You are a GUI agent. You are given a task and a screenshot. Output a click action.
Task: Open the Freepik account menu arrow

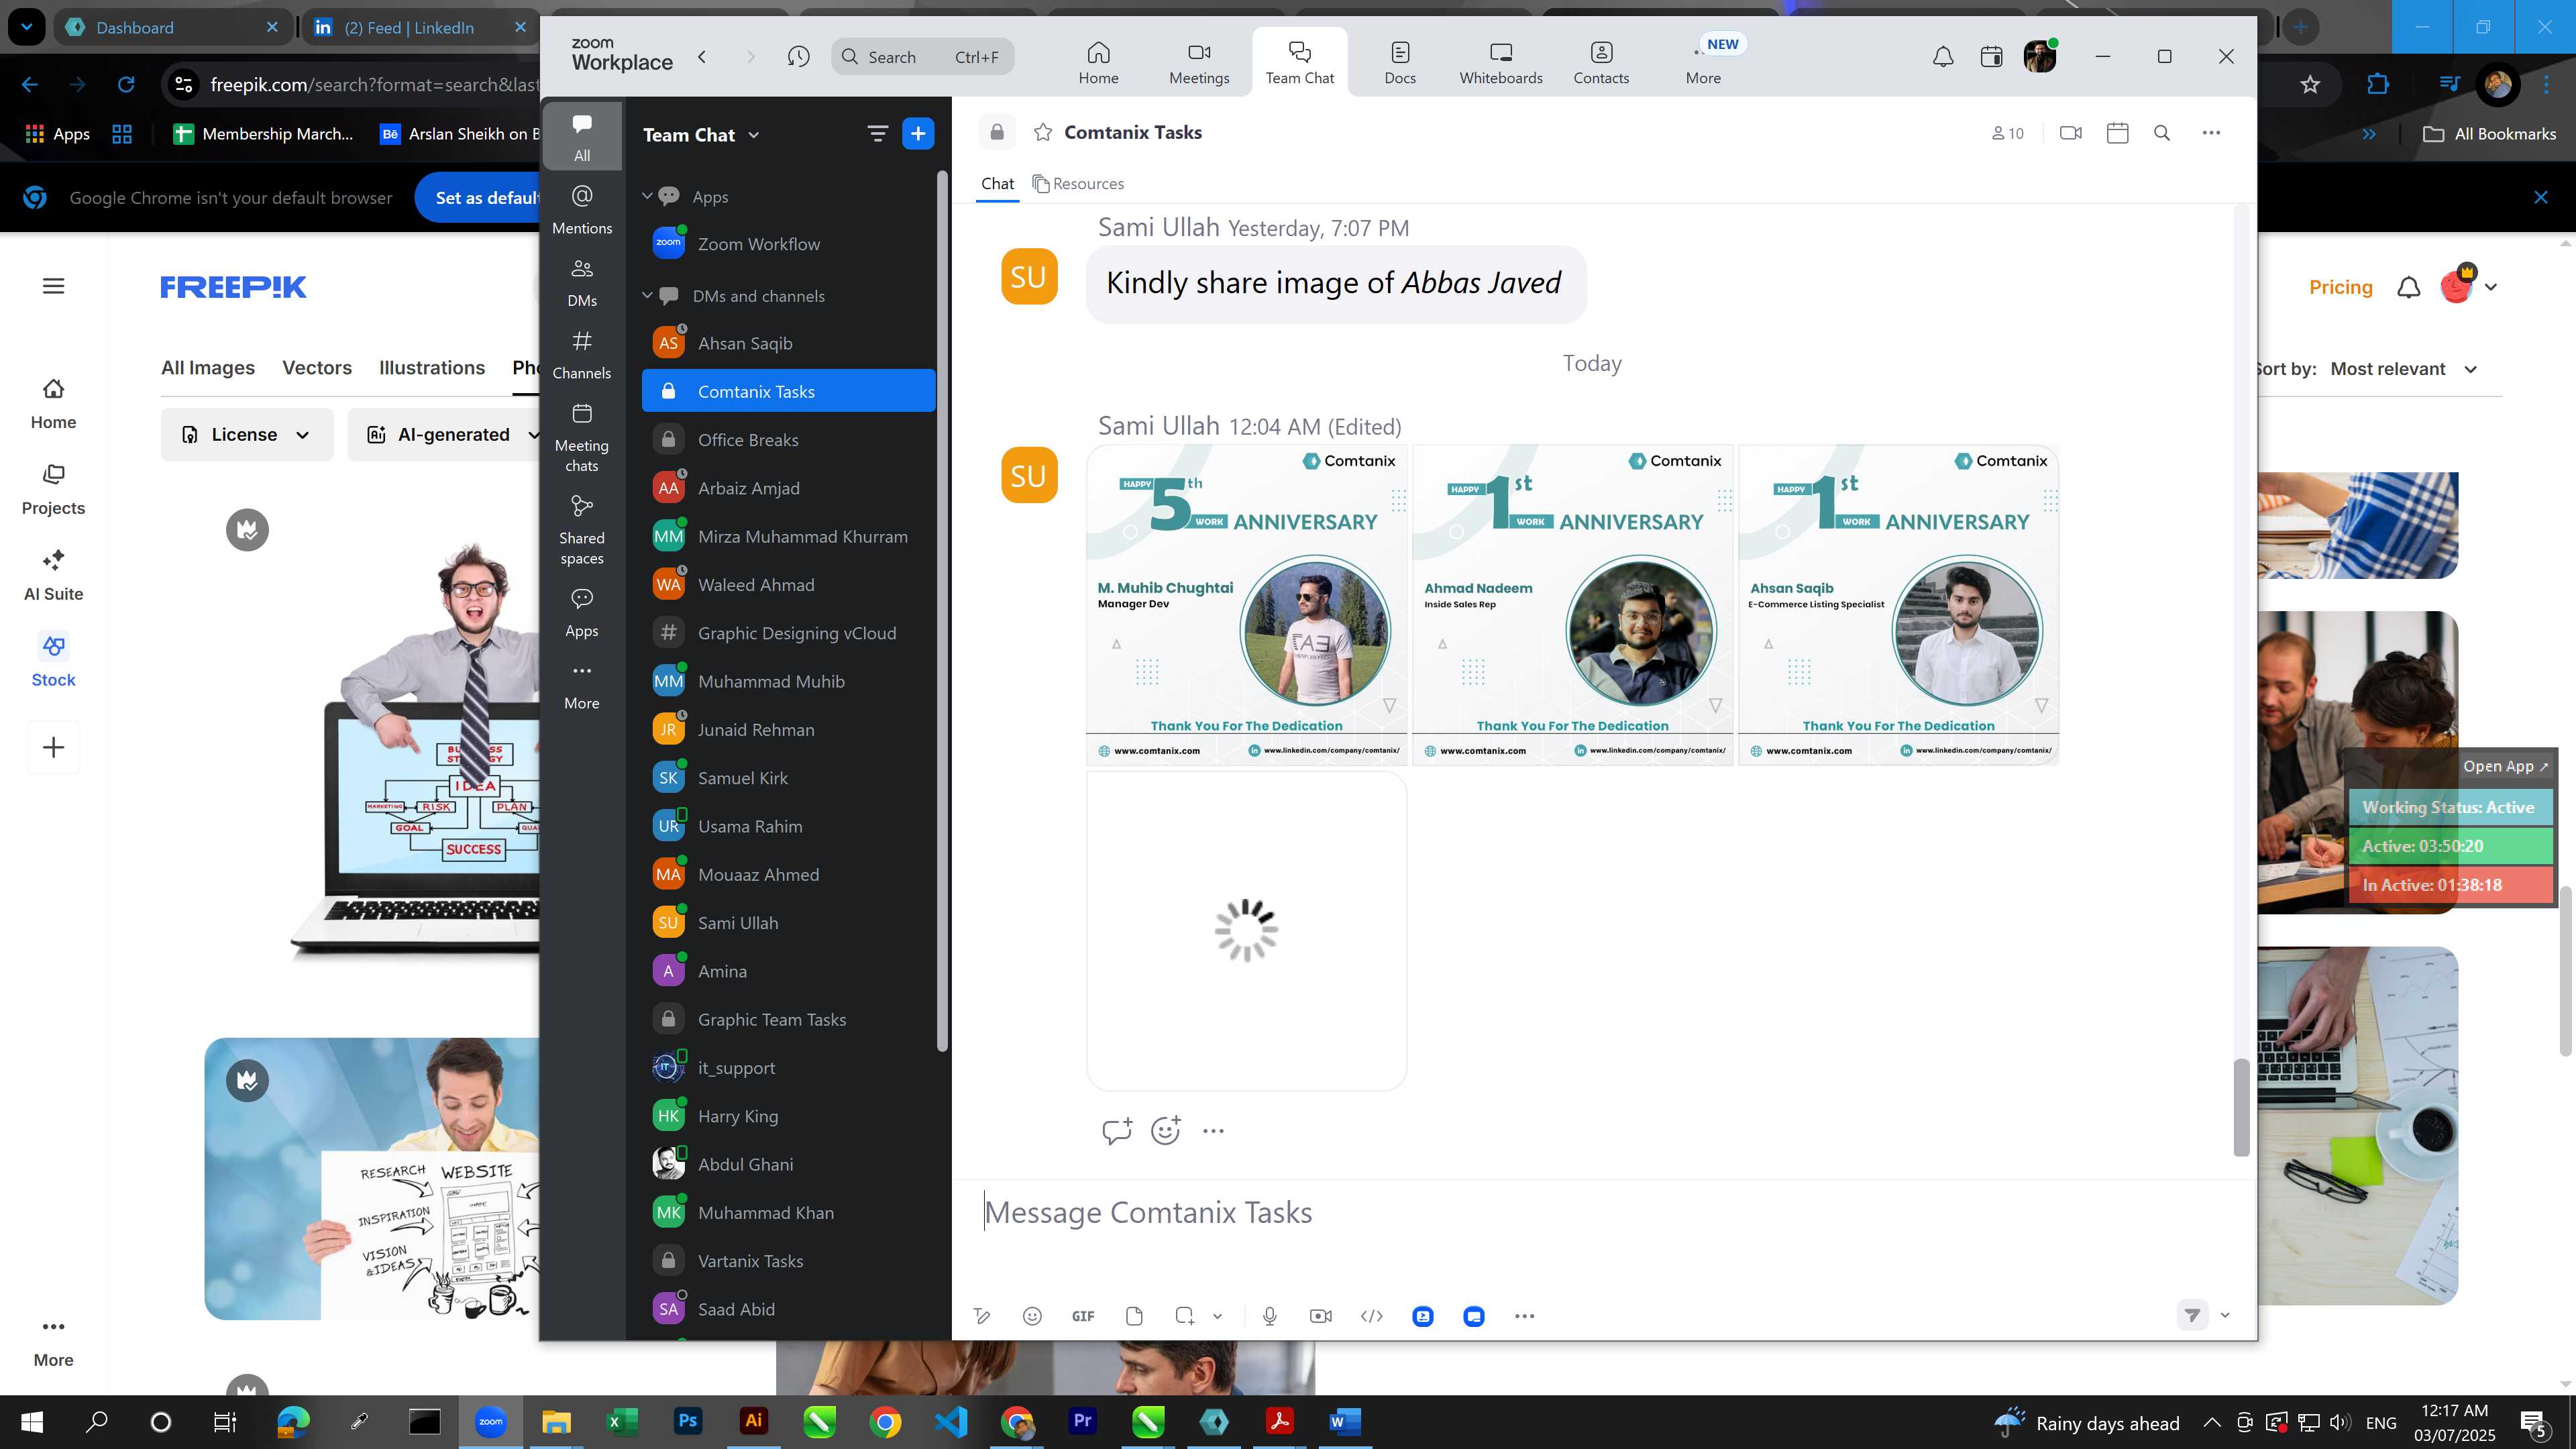(x=2491, y=287)
